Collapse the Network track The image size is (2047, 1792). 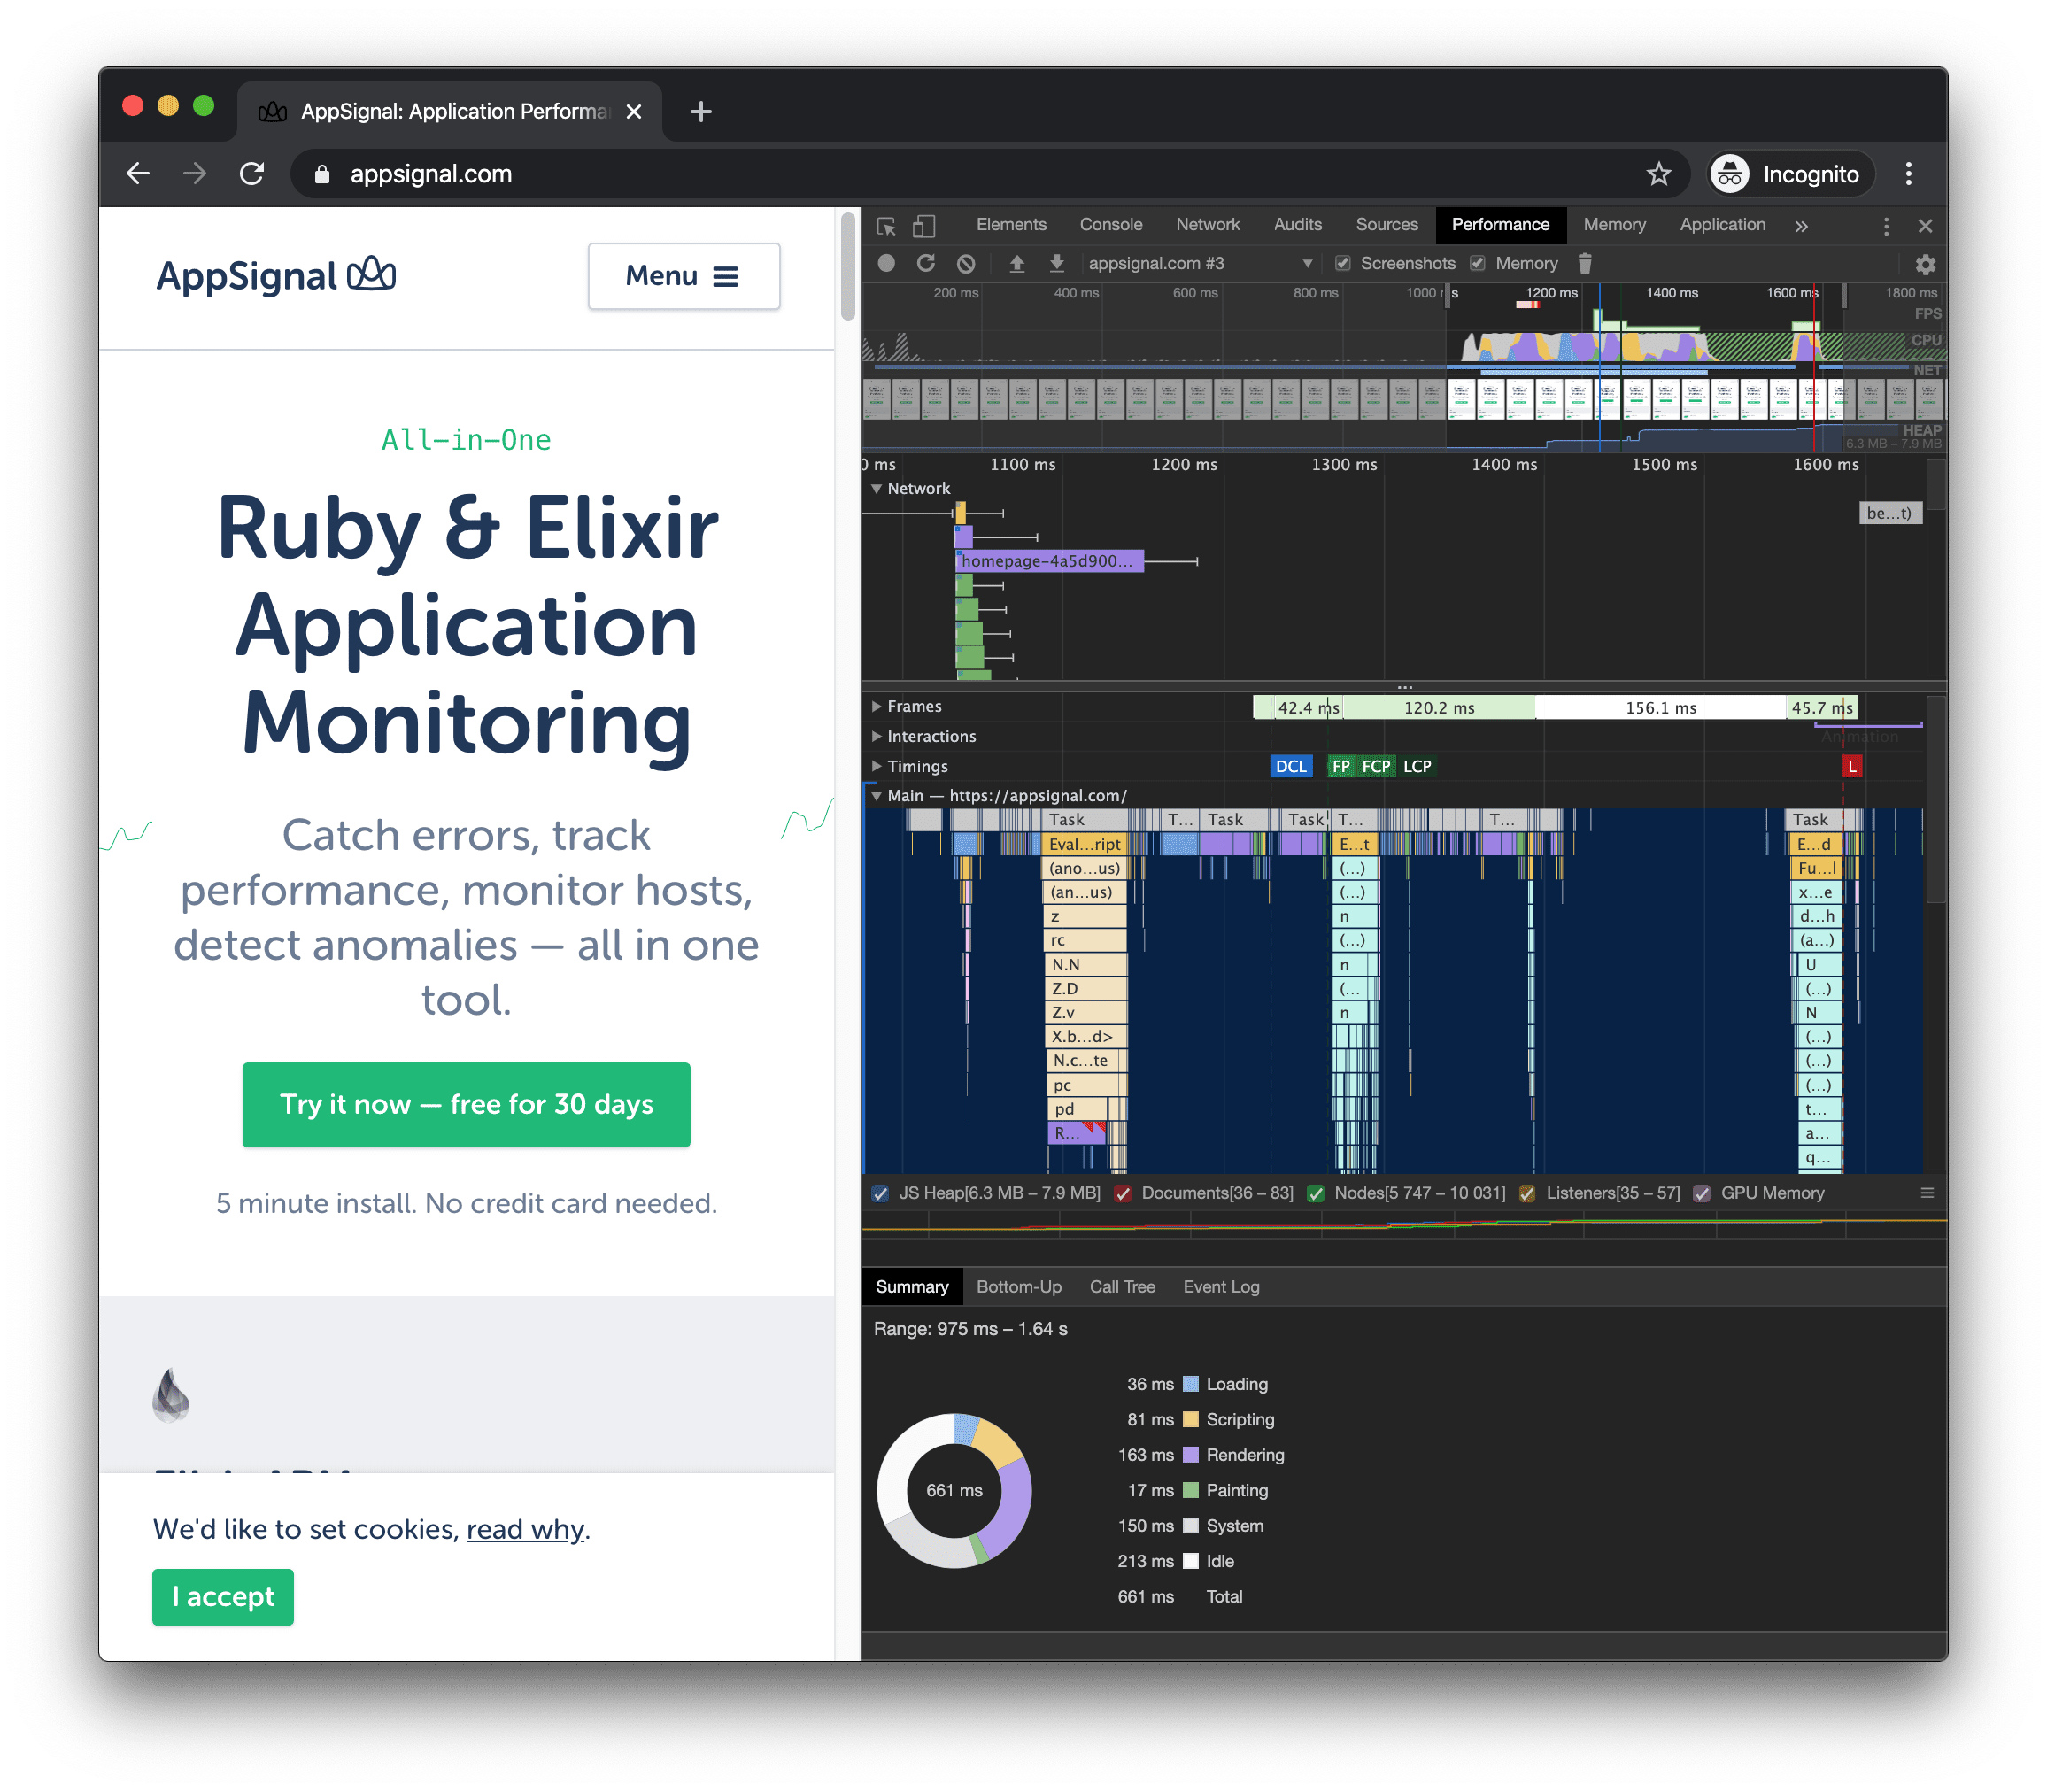pyautogui.click(x=876, y=488)
